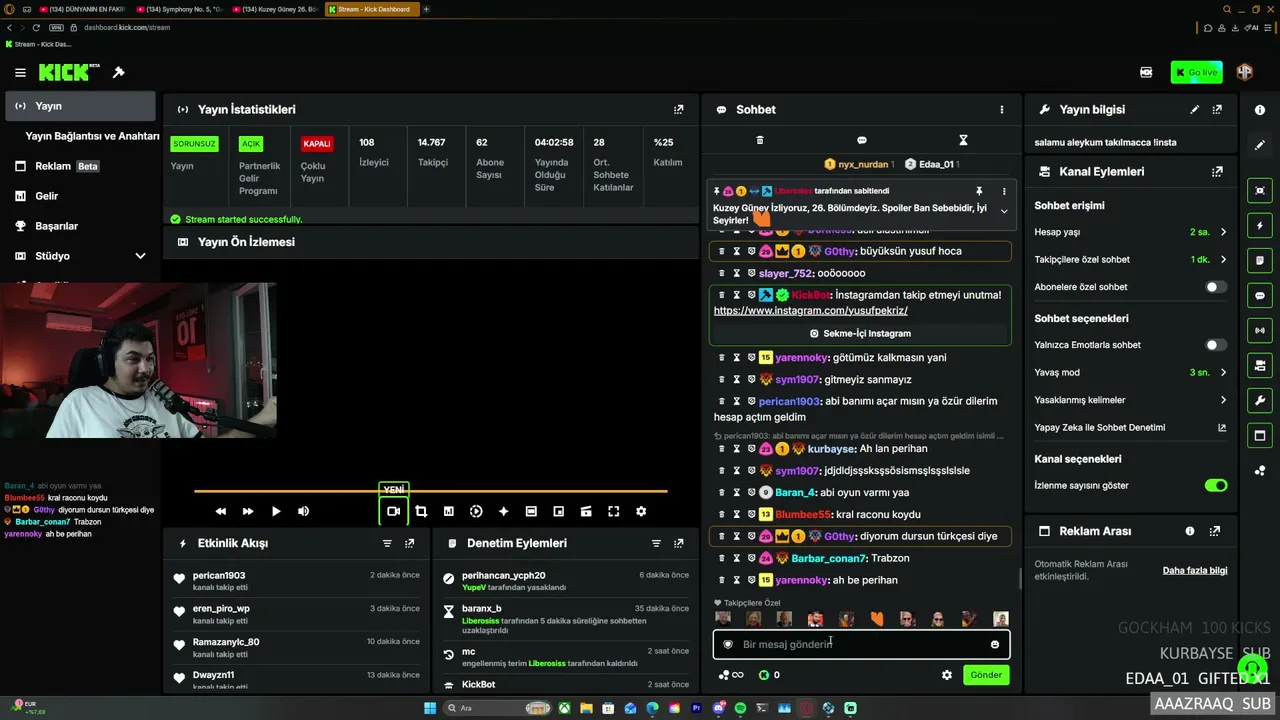Pop out the Reklam Arası panel
Viewport: 1280px width, 720px height.
click(x=1215, y=531)
